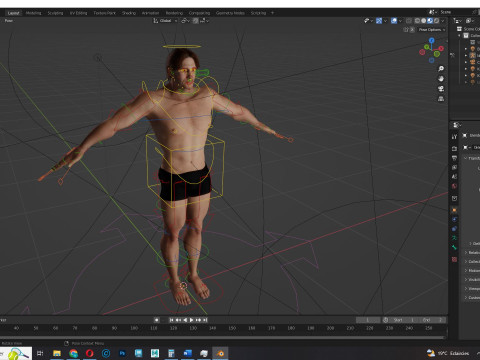Image resolution: width=480 pixels, height=360 pixels.
Task: Open the Armature data properties tab
Action: (454, 238)
